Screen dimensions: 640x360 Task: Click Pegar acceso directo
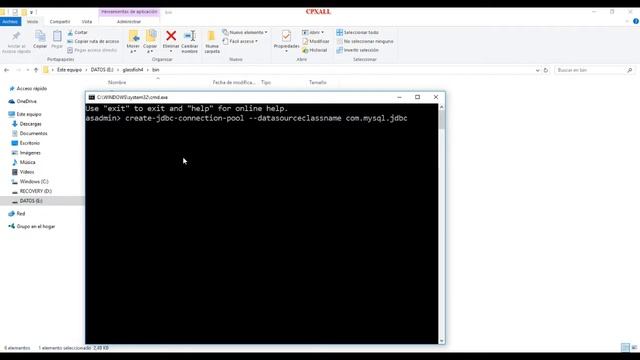(92, 50)
